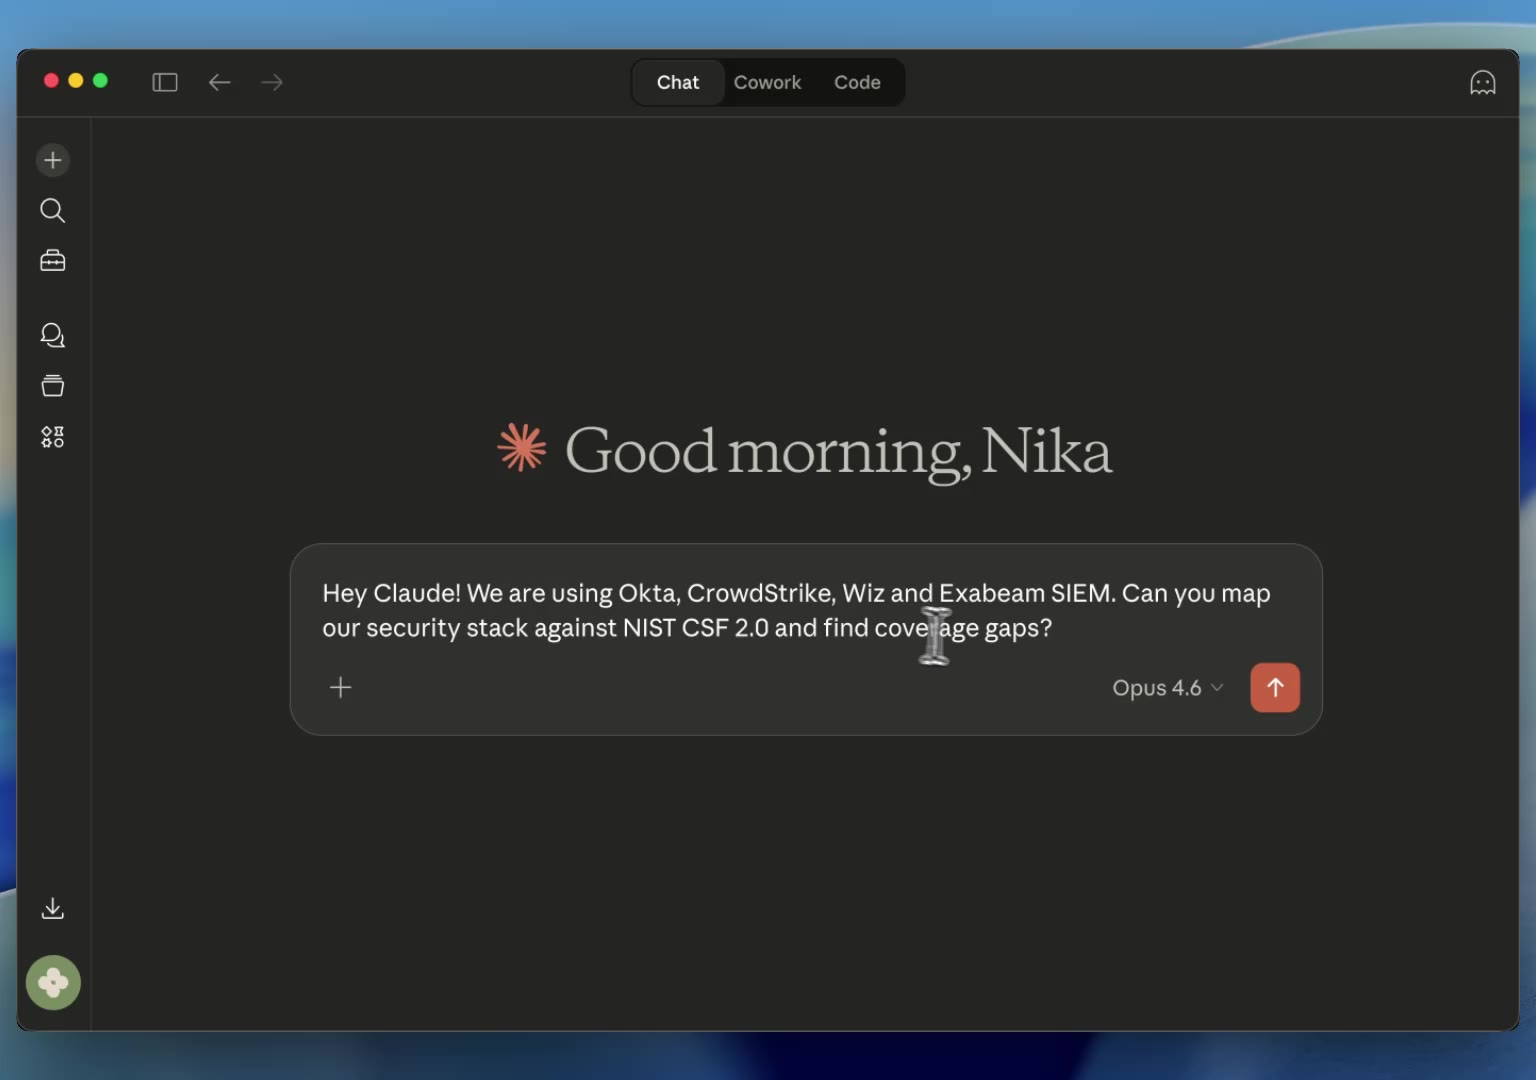Open the artifacts shapes icon

pyautogui.click(x=53, y=437)
